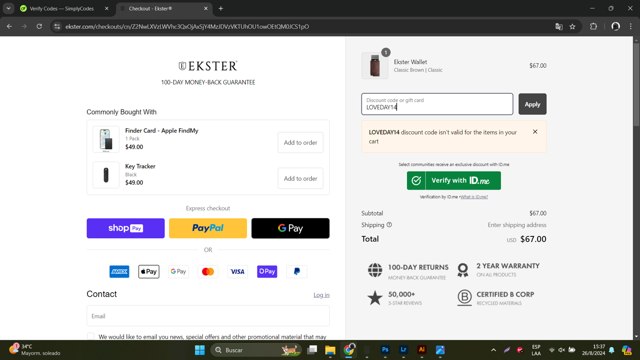Open Illustrator from the taskbar
This screenshot has width=640, height=360.
tap(422, 350)
